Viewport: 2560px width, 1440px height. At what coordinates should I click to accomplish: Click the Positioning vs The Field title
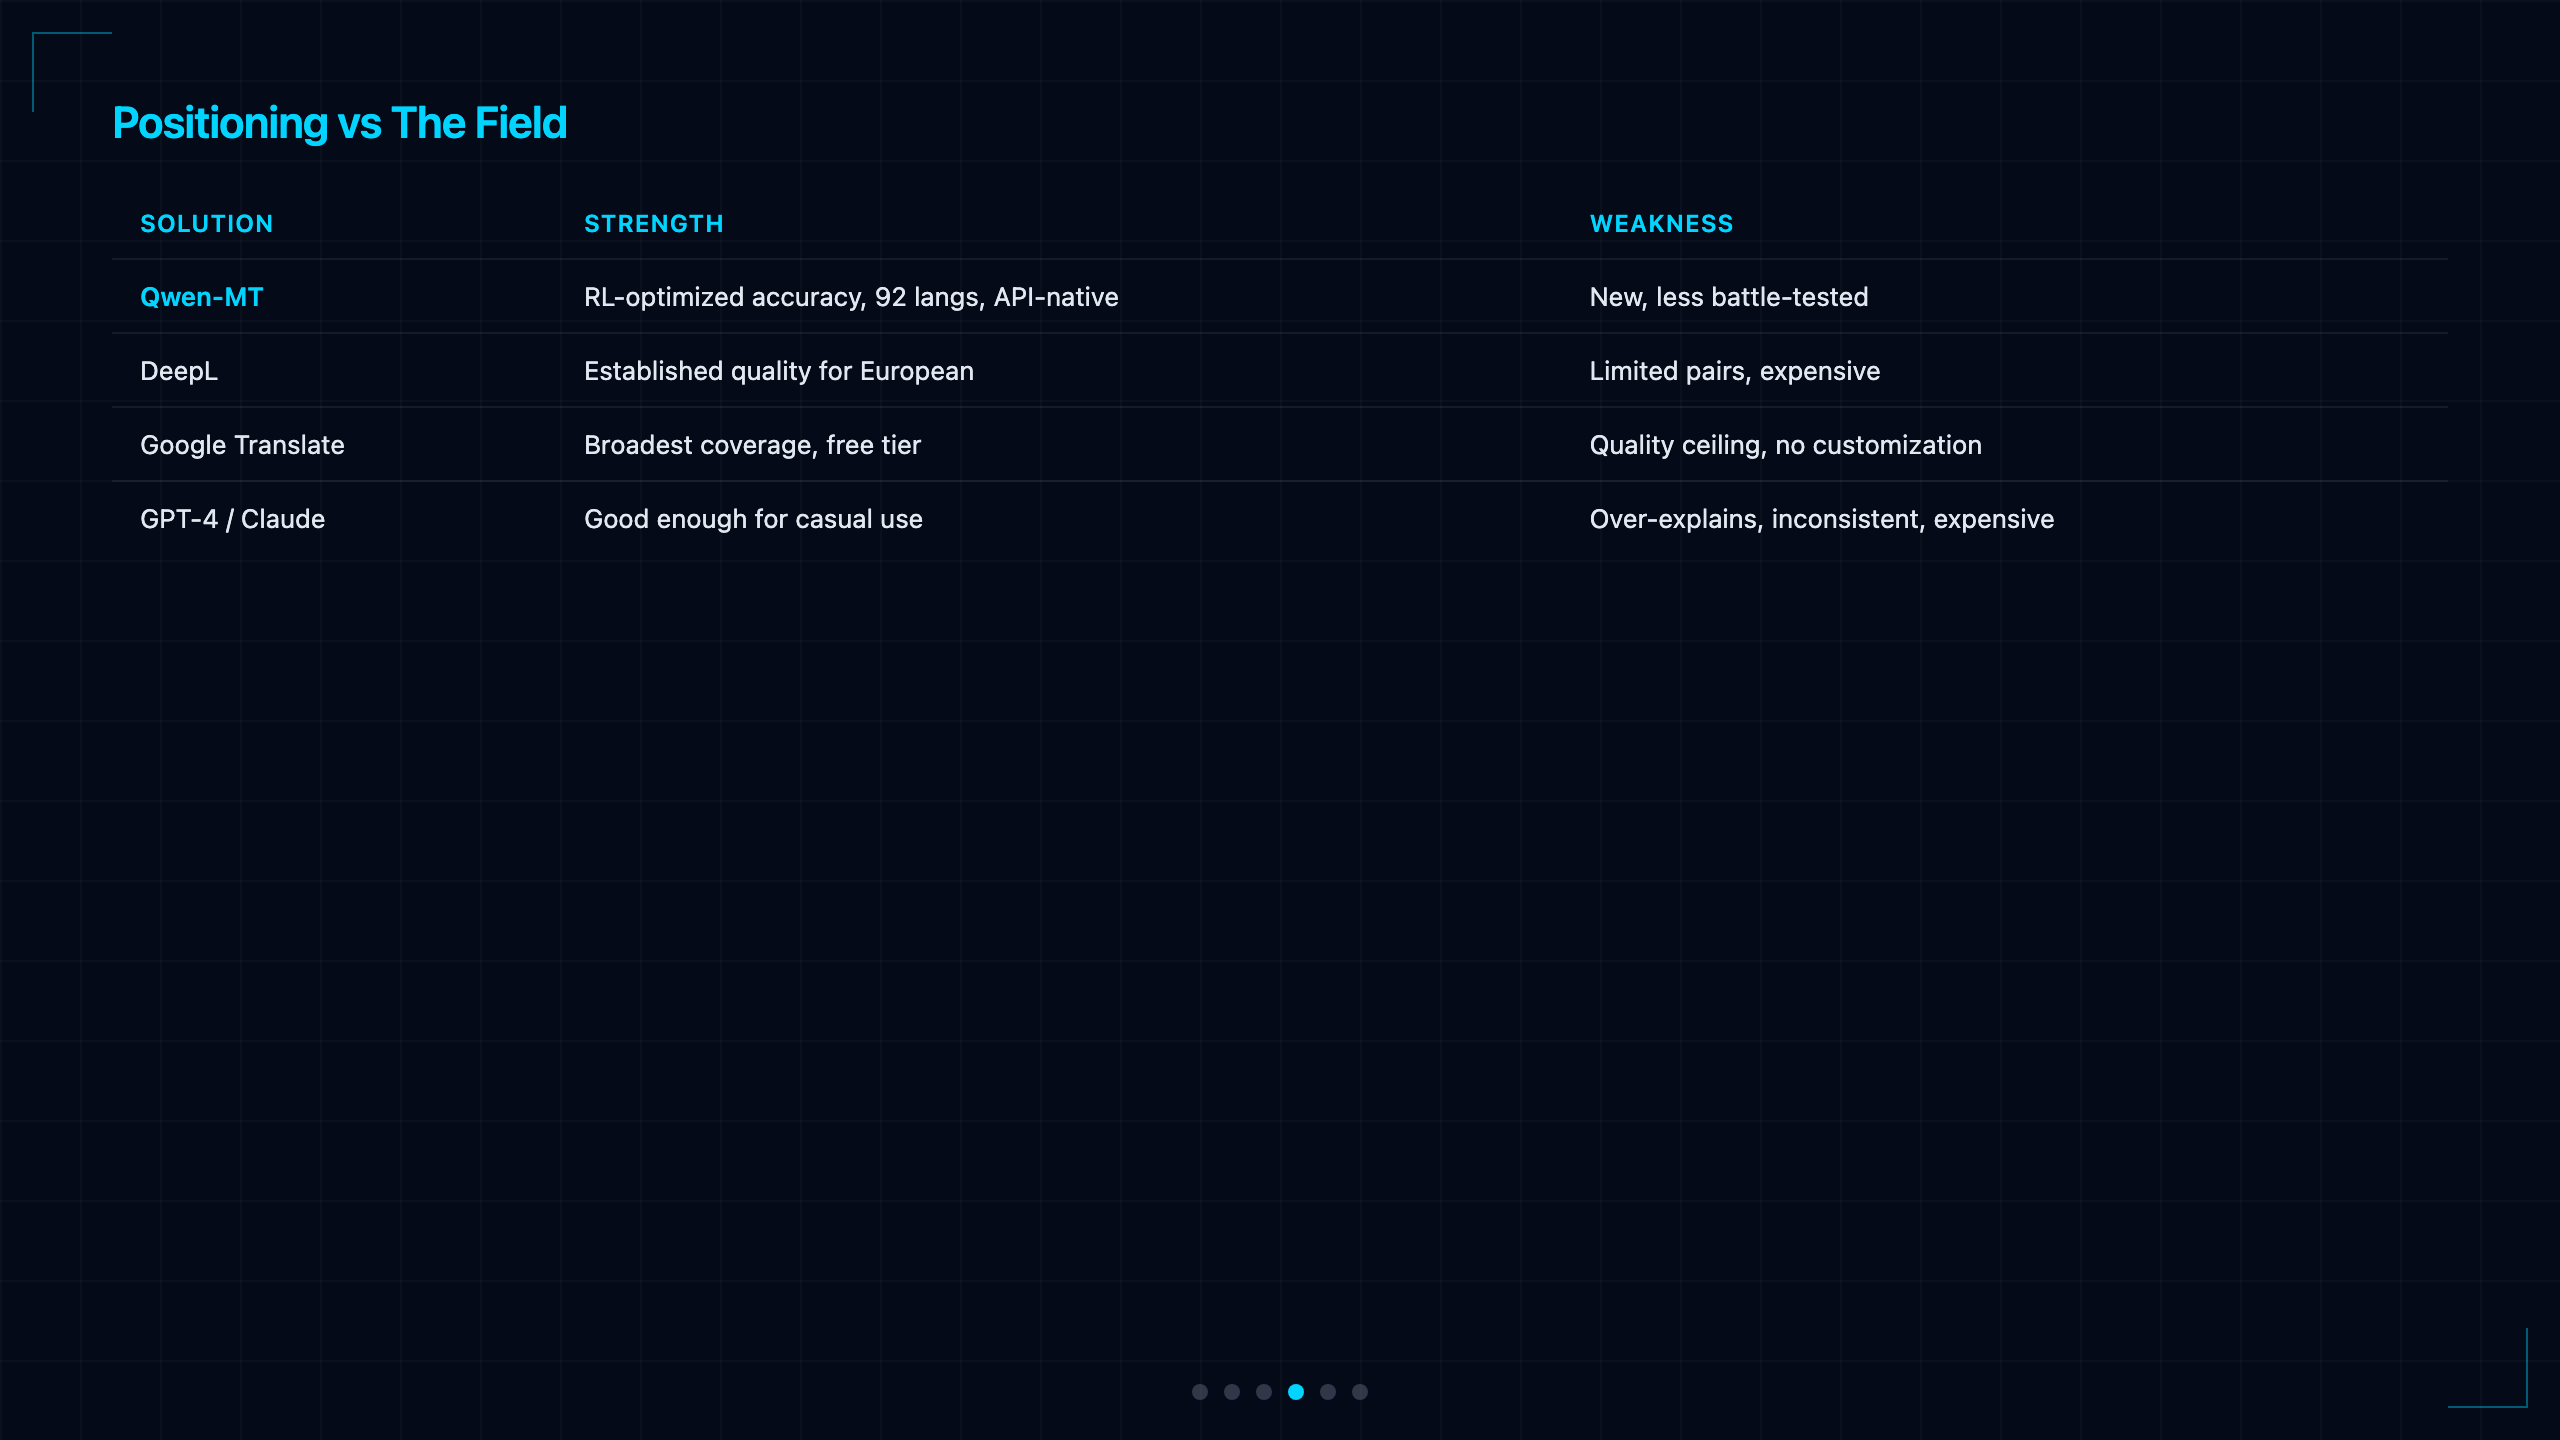[340, 123]
